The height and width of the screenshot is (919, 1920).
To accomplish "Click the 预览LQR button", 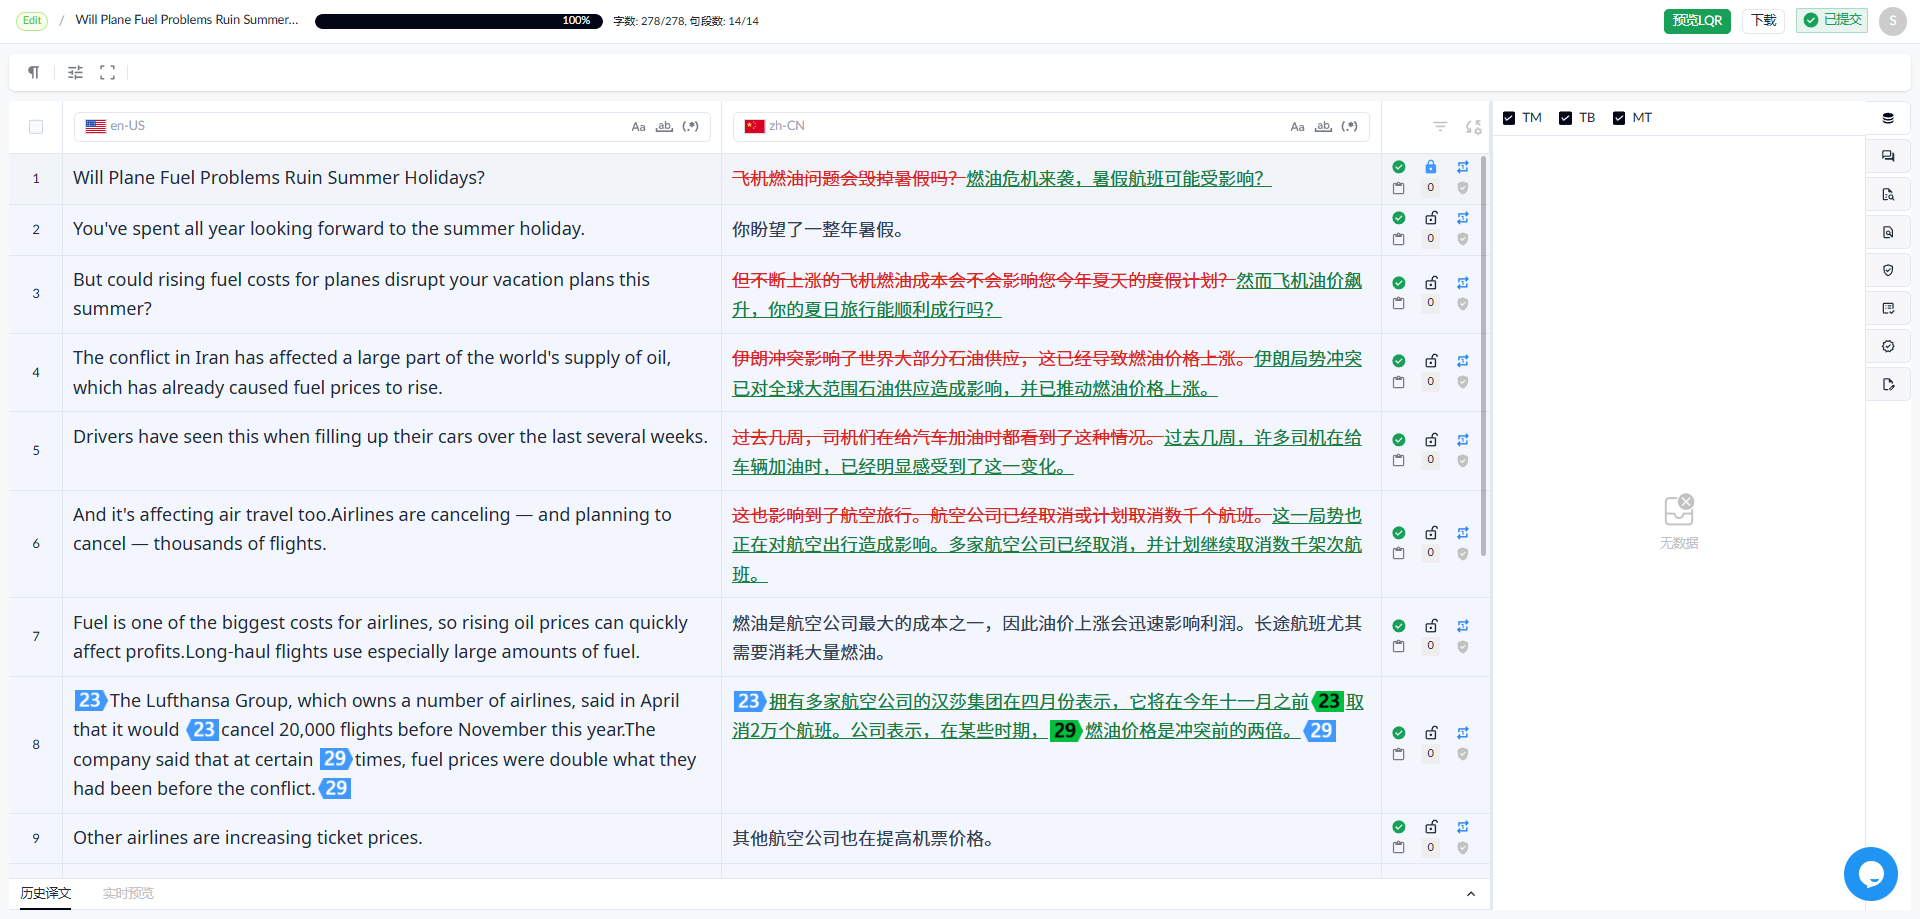I will pyautogui.click(x=1697, y=21).
